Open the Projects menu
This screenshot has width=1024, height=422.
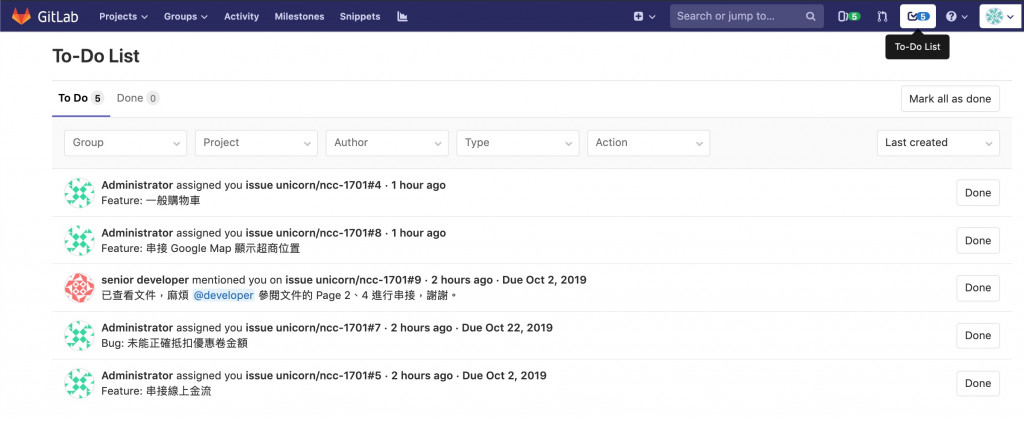[x=123, y=17]
